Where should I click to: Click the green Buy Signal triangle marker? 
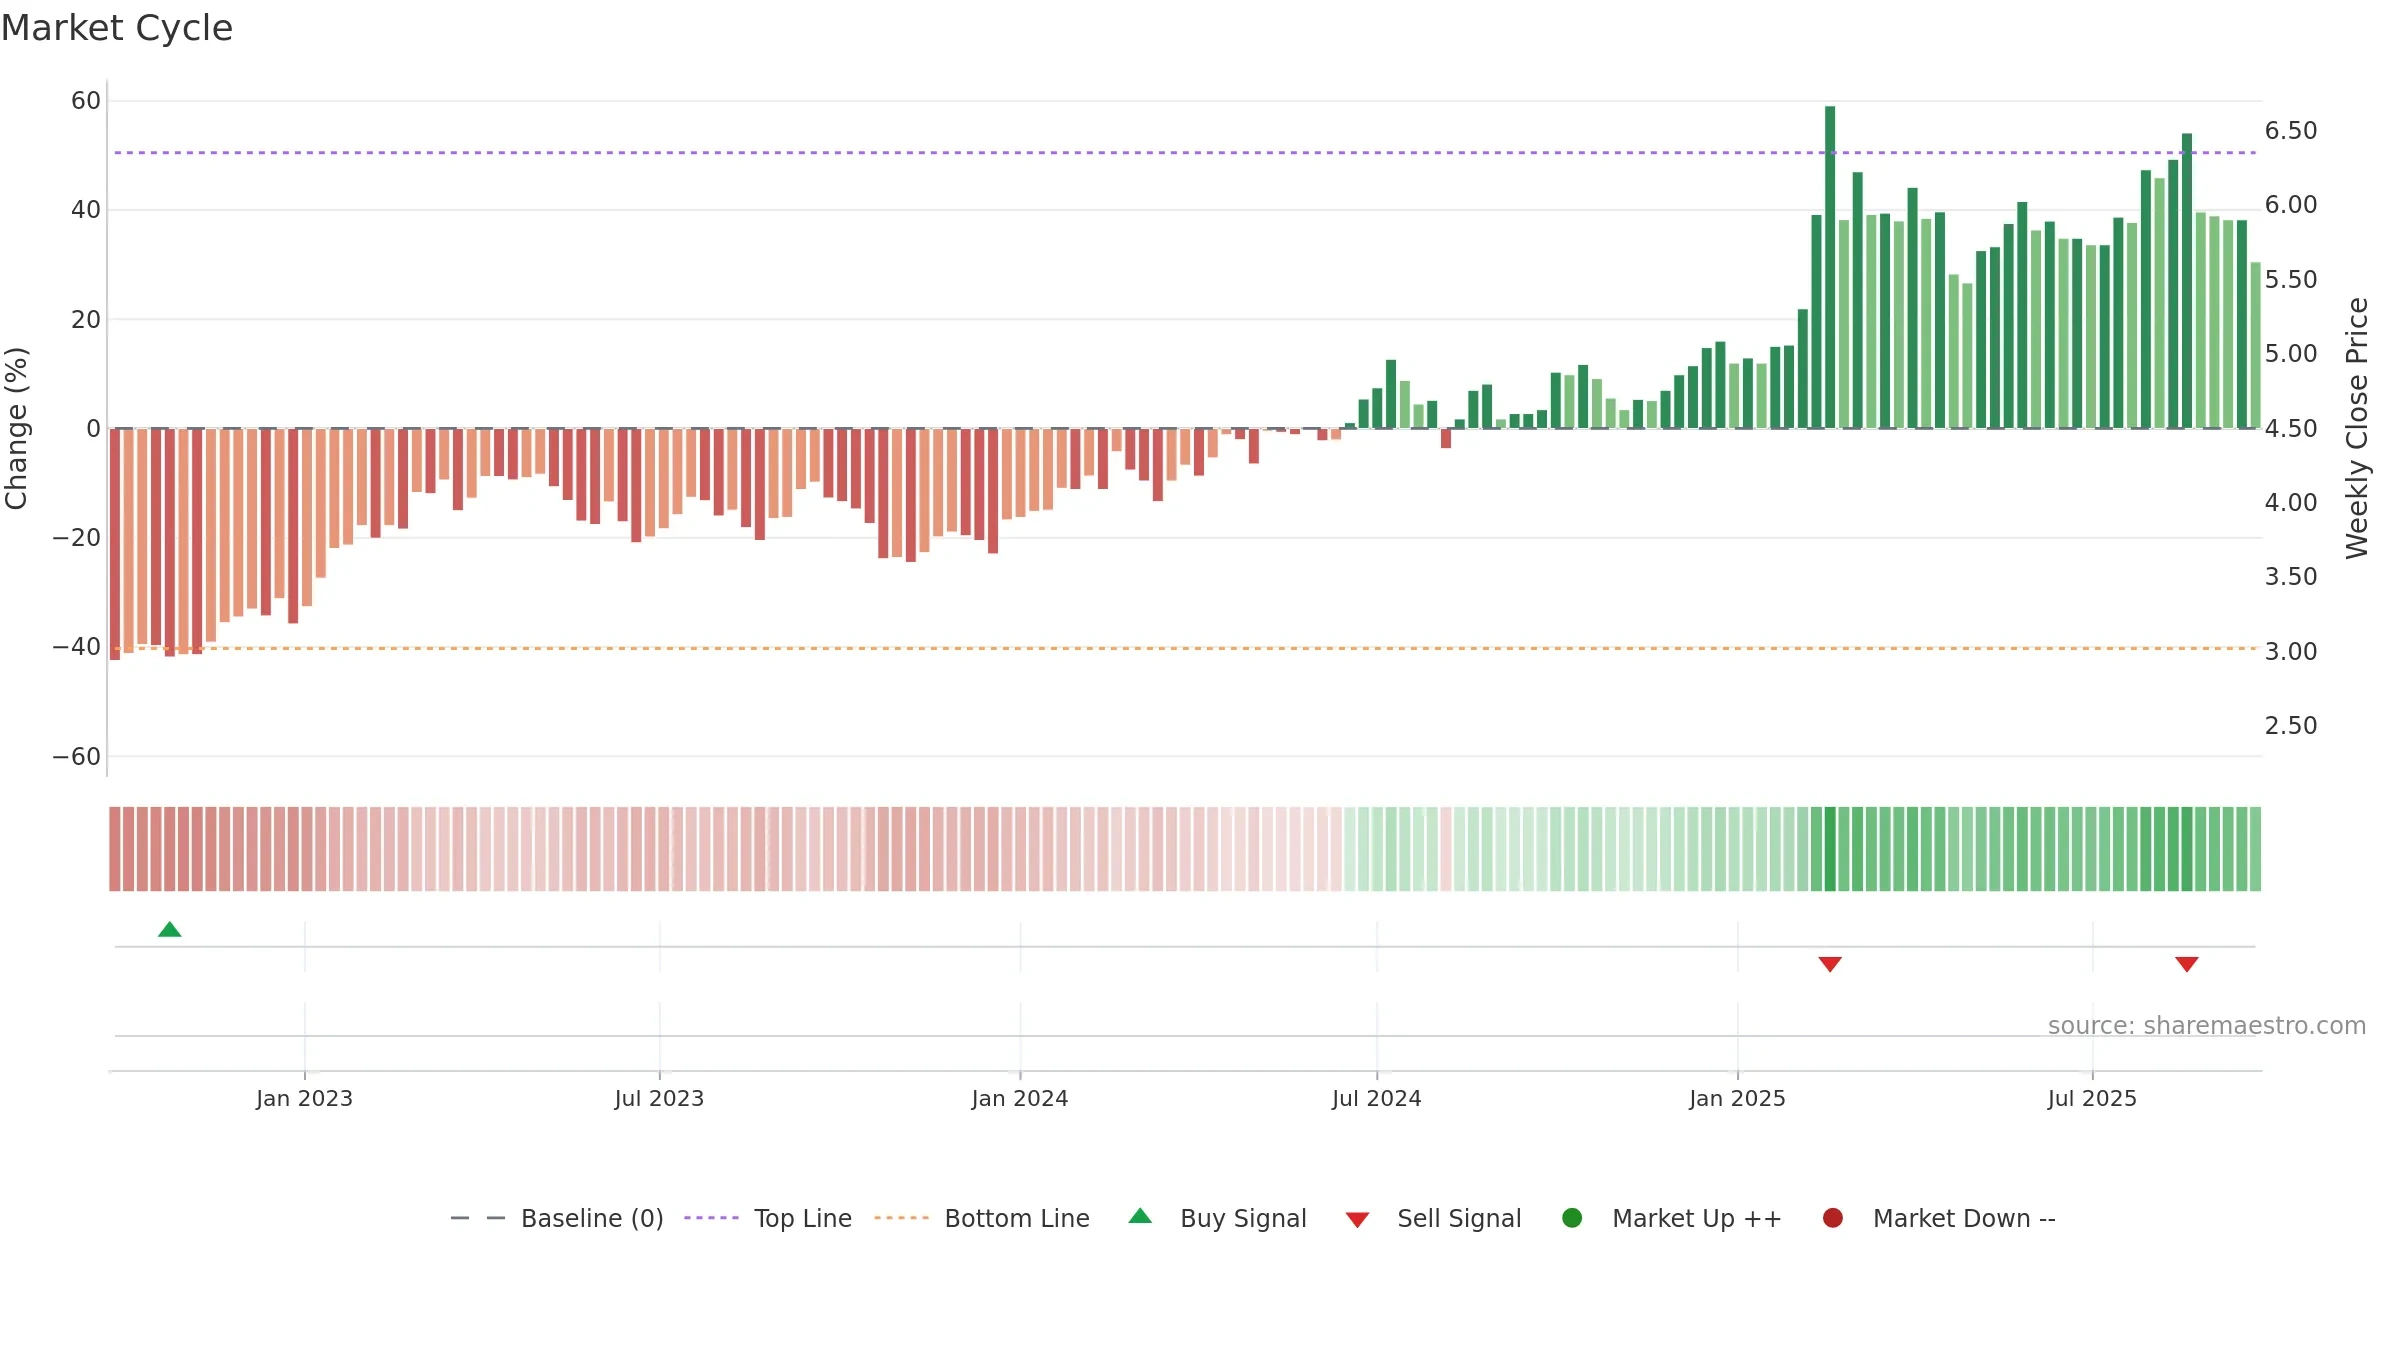tap(170, 929)
